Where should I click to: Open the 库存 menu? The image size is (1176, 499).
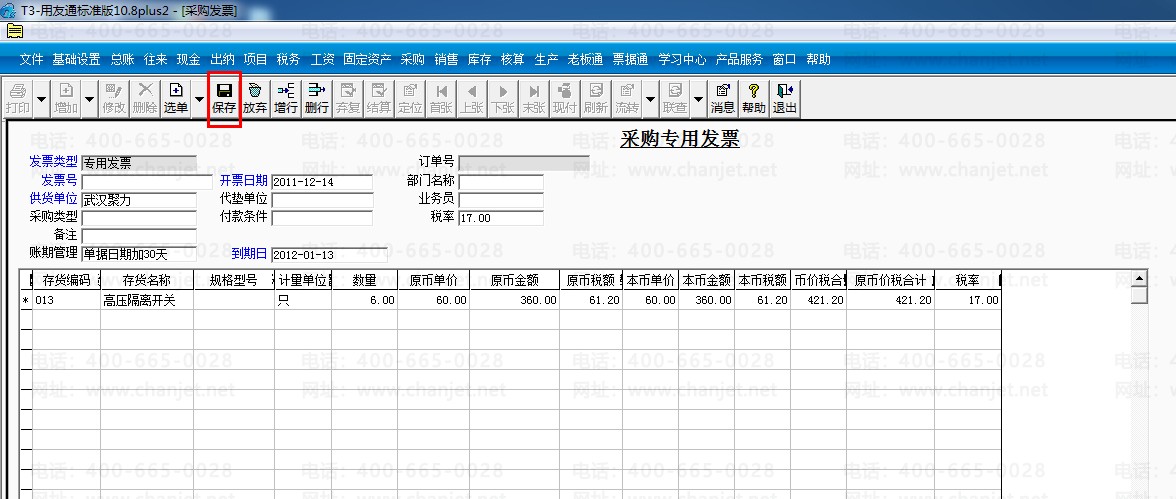tap(479, 59)
